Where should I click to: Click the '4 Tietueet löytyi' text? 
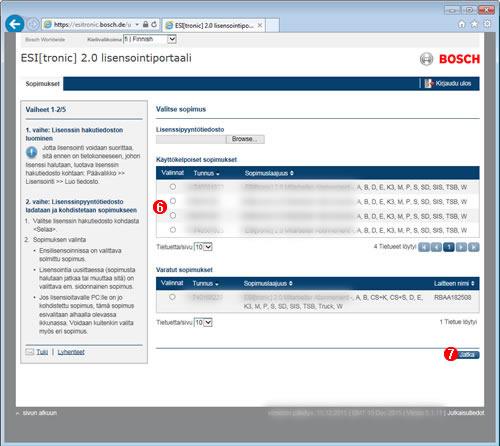coord(395,247)
